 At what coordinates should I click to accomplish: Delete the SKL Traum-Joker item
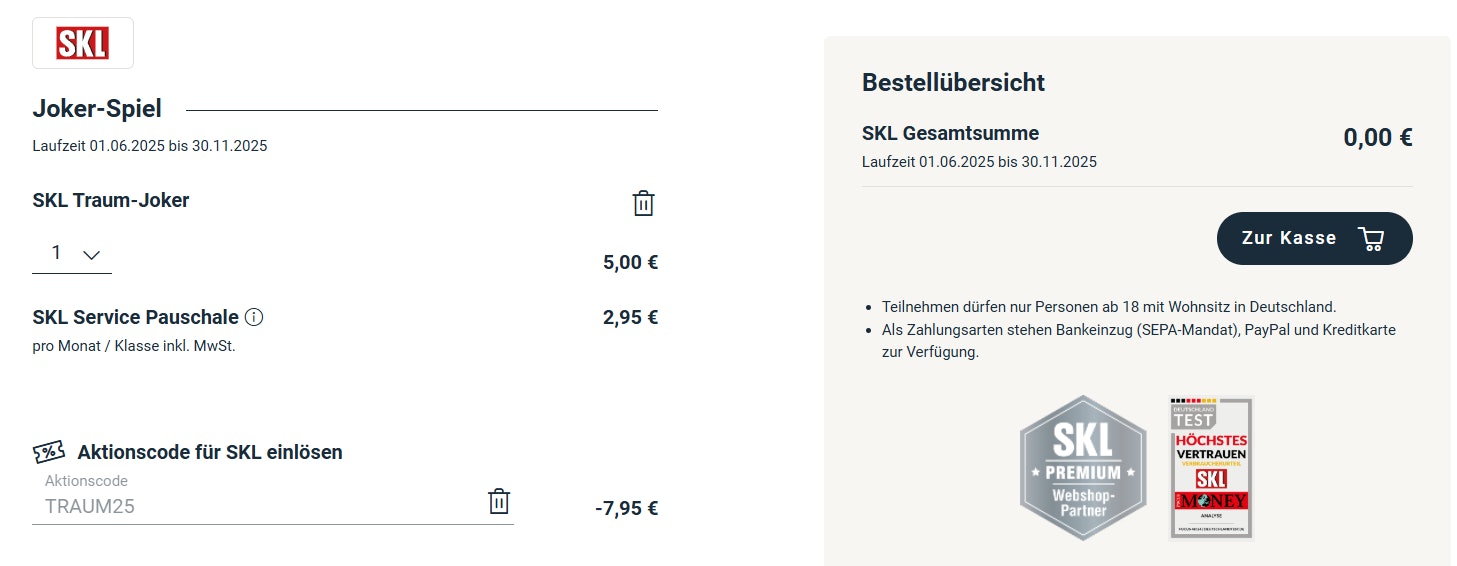pyautogui.click(x=643, y=203)
